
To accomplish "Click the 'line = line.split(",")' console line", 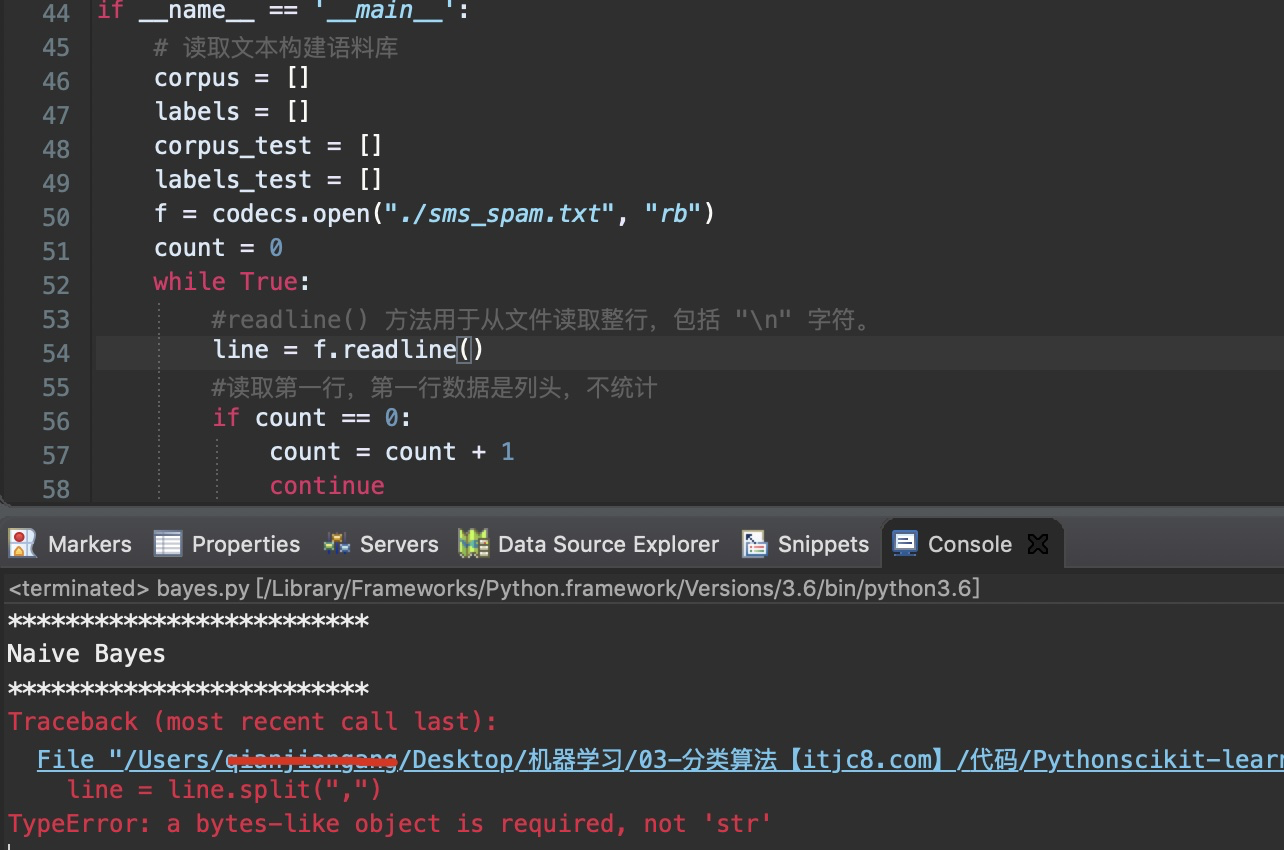I will pos(225,790).
